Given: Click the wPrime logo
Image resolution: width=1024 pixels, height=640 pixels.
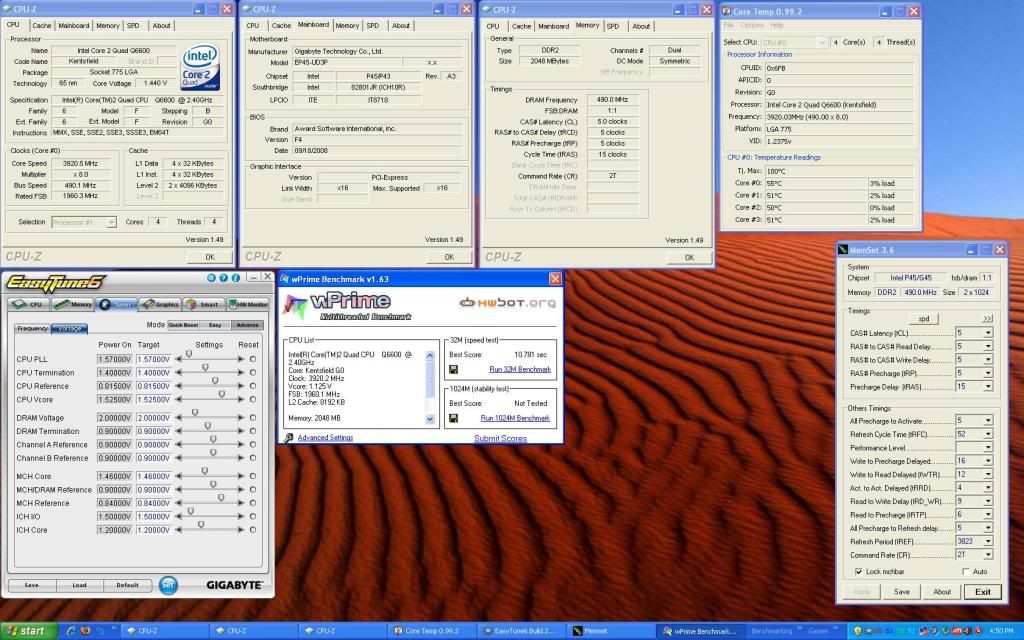Looking at the screenshot, I should (x=347, y=306).
